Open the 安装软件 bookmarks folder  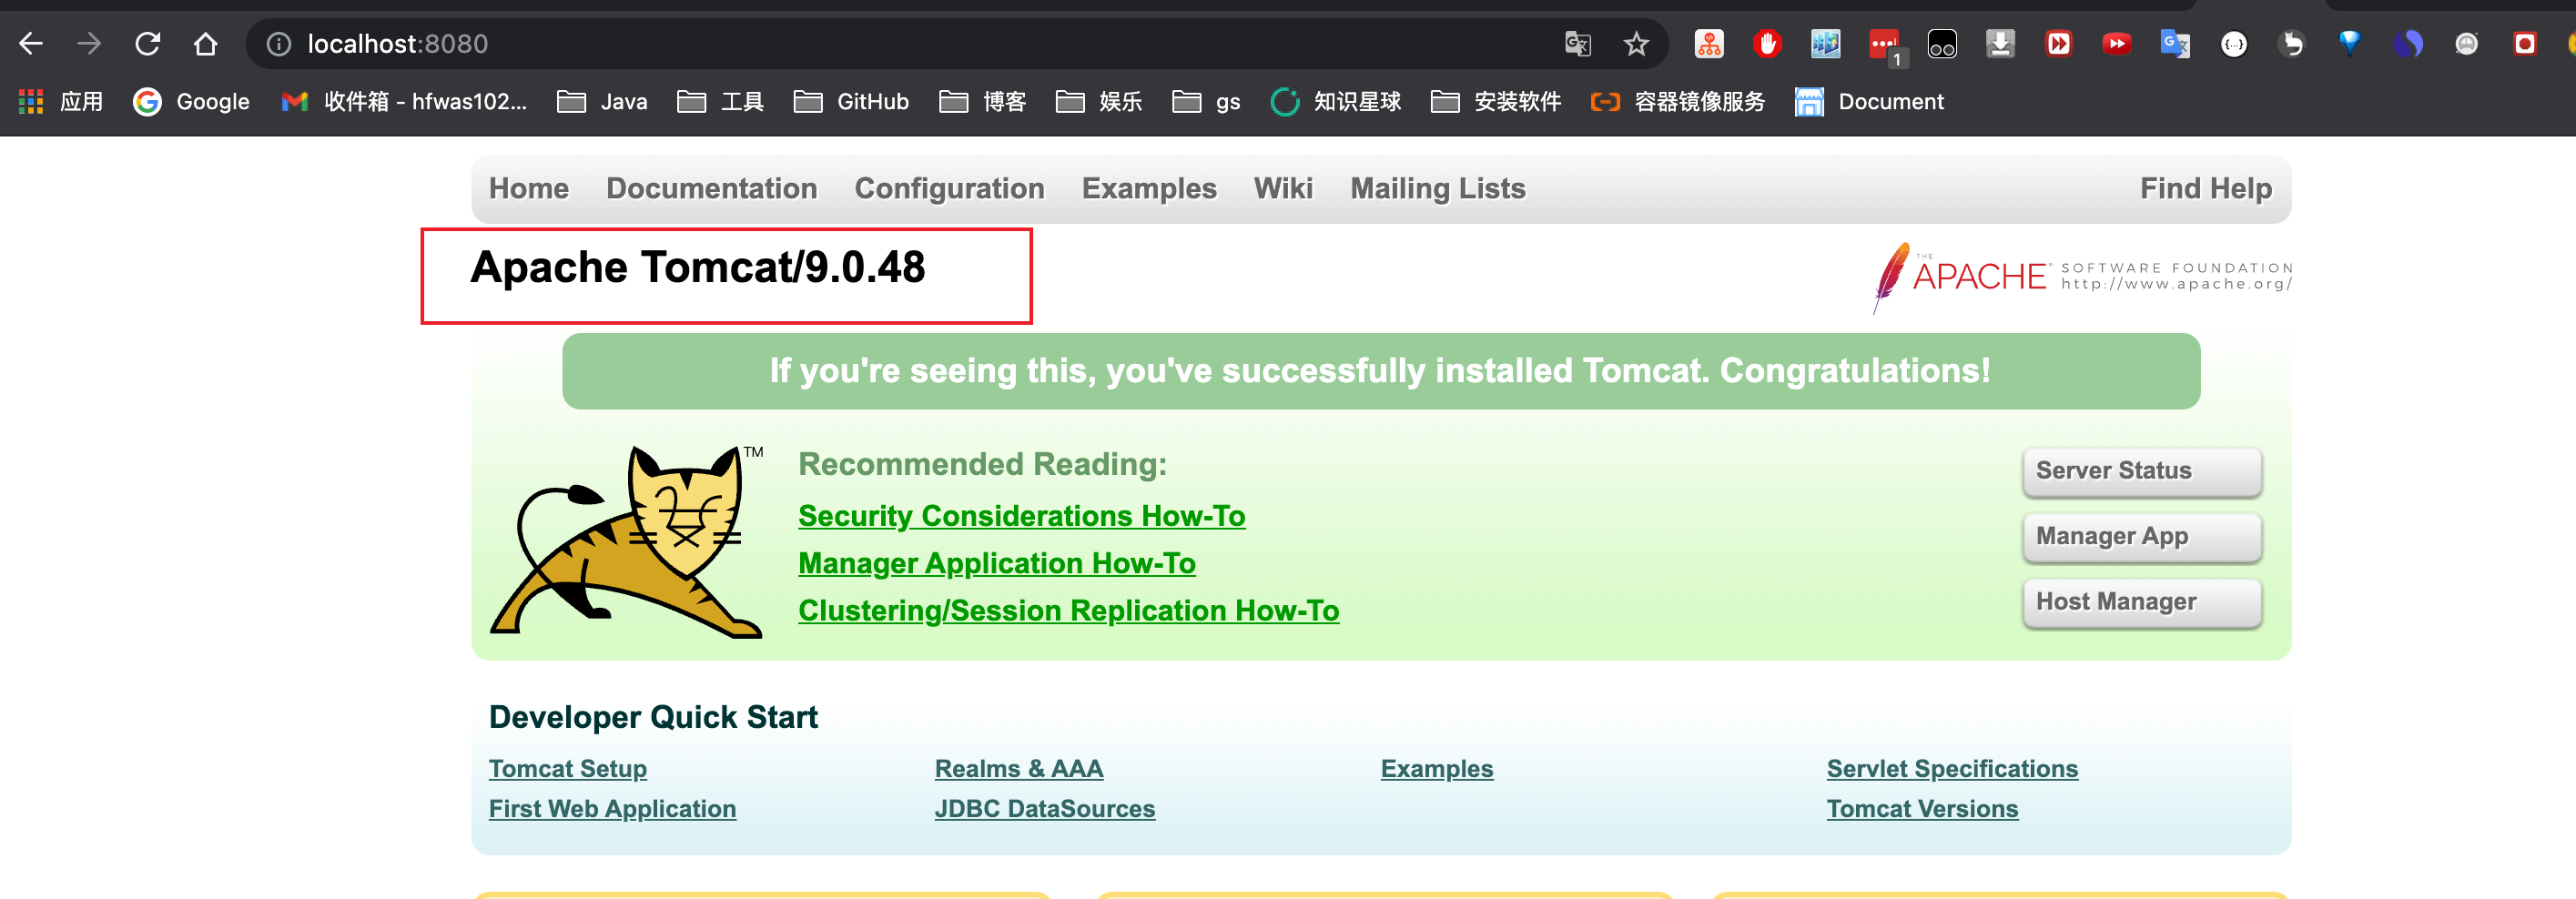pyautogui.click(x=1496, y=102)
